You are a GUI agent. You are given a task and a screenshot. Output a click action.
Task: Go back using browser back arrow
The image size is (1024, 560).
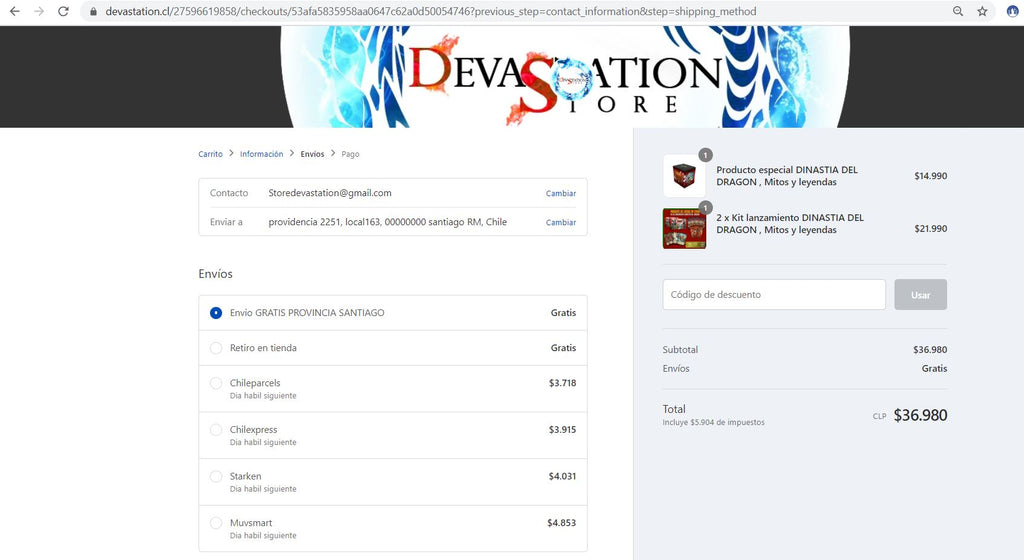14,11
